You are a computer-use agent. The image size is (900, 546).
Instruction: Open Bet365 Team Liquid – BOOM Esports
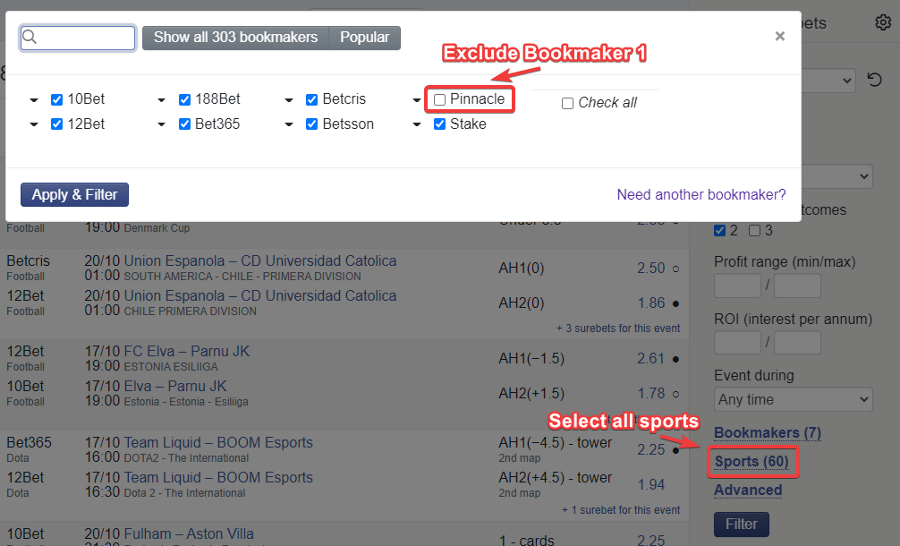pos(218,443)
